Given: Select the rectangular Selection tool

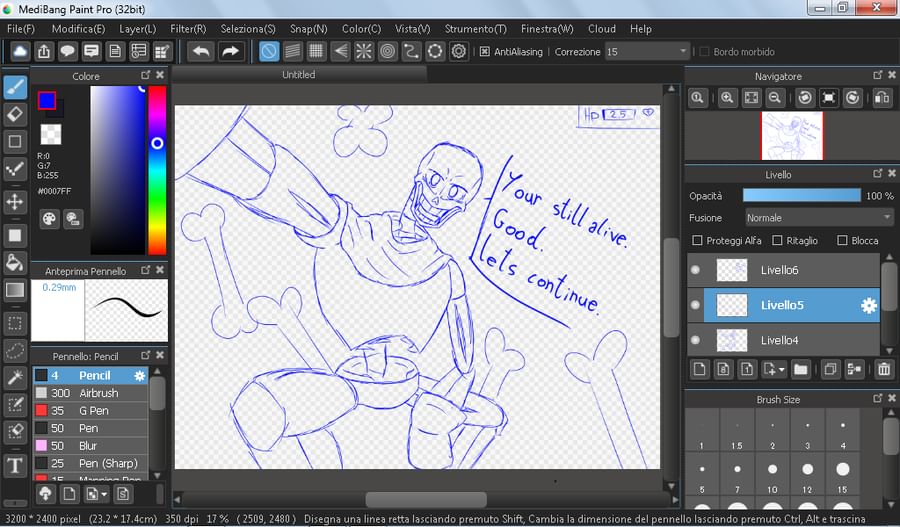Looking at the screenshot, I should (15, 324).
